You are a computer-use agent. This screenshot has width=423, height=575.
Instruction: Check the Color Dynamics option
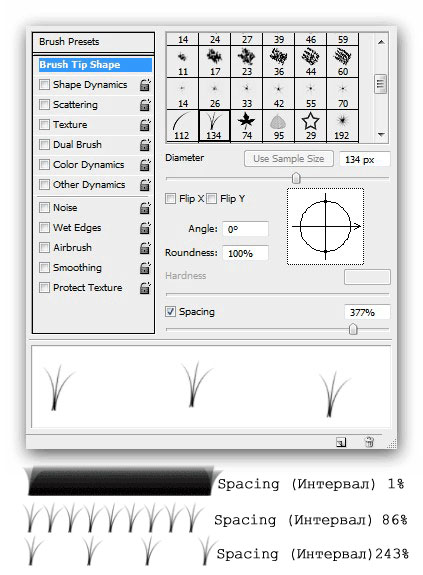click(44, 165)
